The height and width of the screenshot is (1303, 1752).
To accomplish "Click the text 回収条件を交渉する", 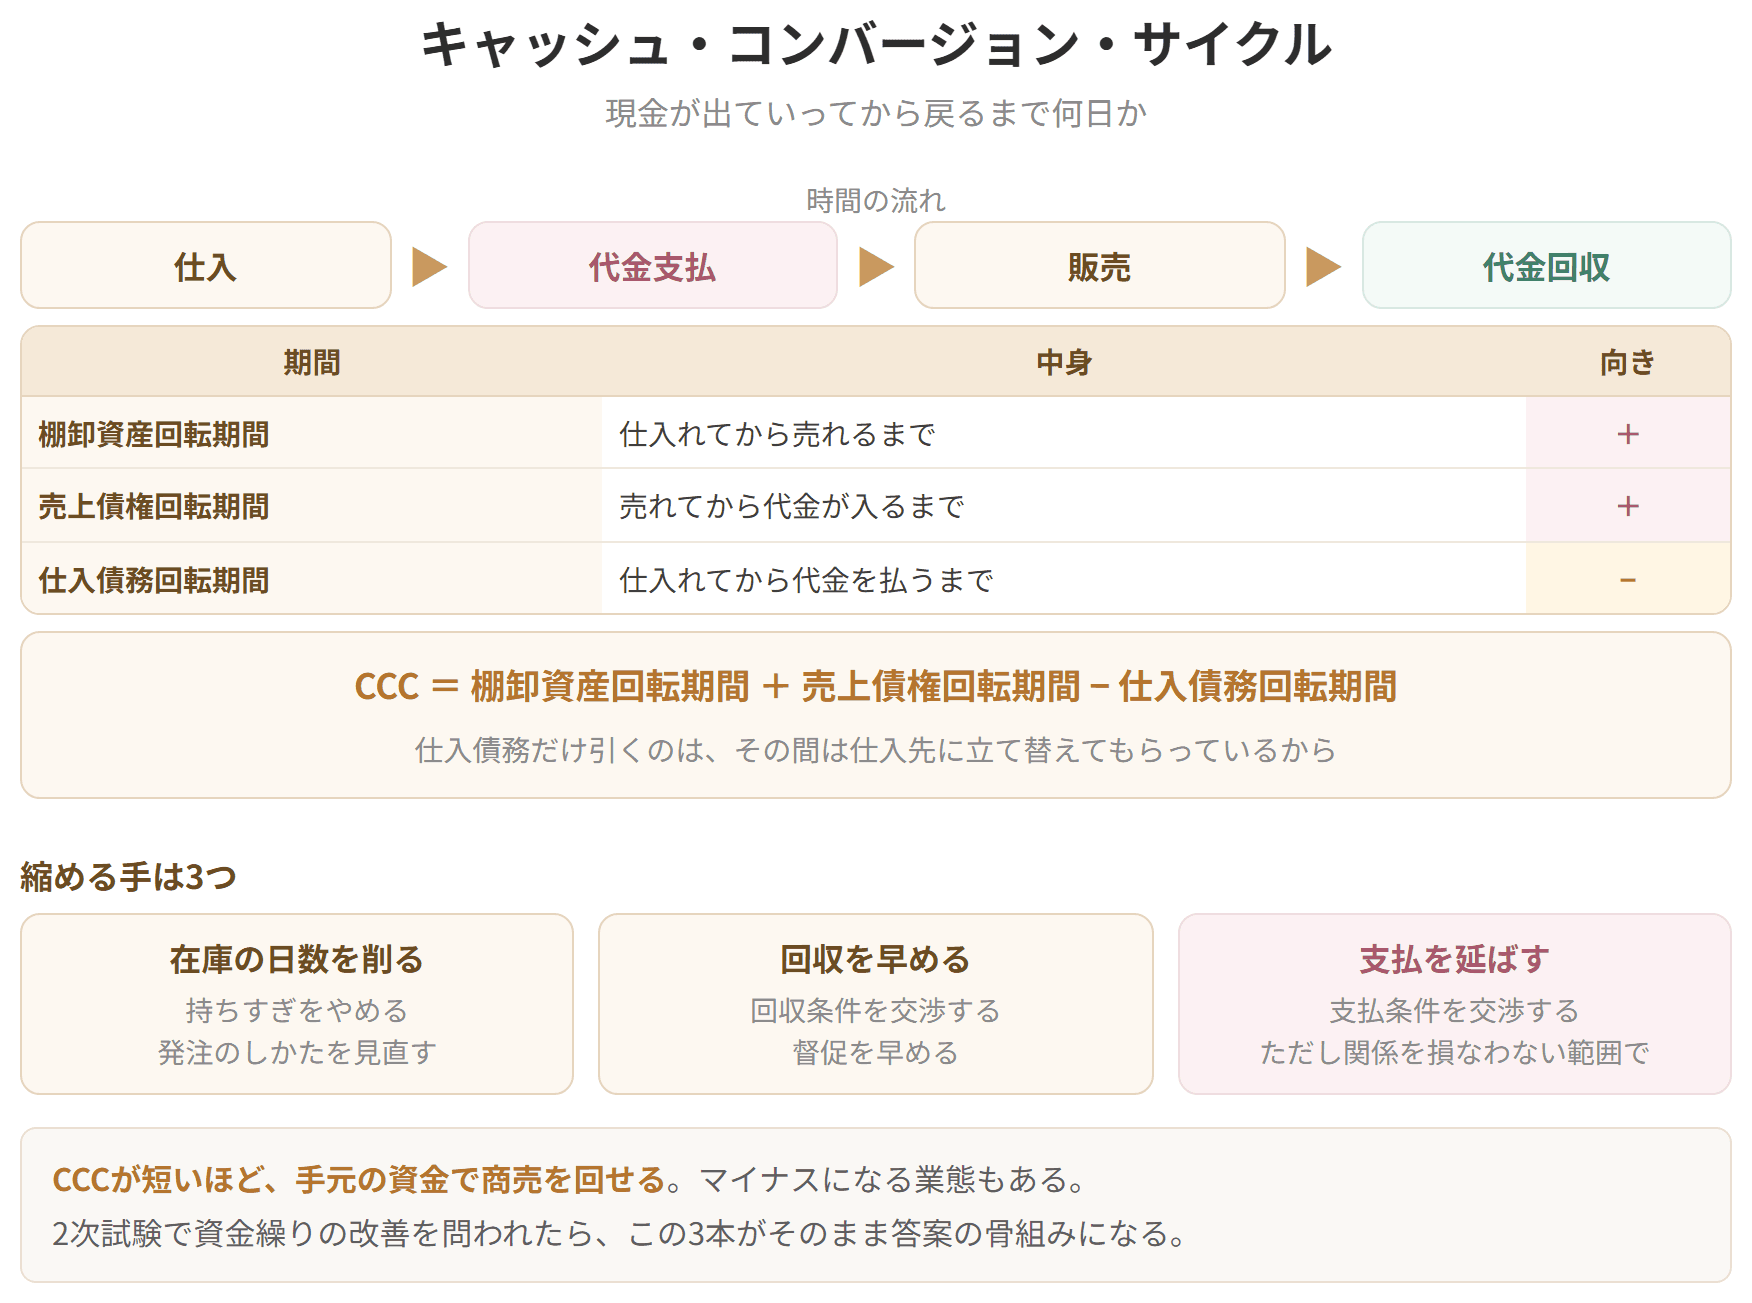I will click(x=876, y=1011).
